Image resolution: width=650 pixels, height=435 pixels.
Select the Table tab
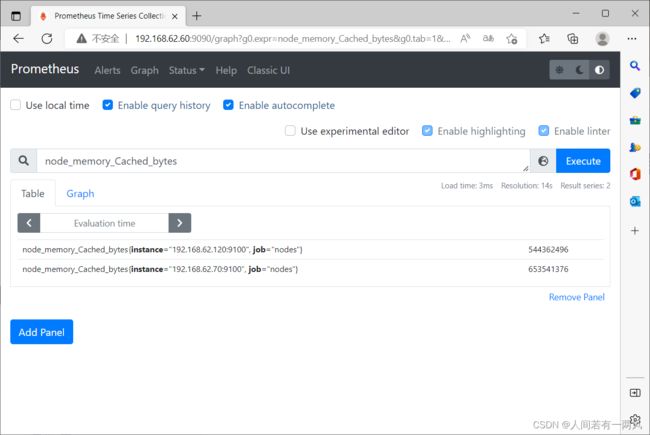click(x=33, y=193)
